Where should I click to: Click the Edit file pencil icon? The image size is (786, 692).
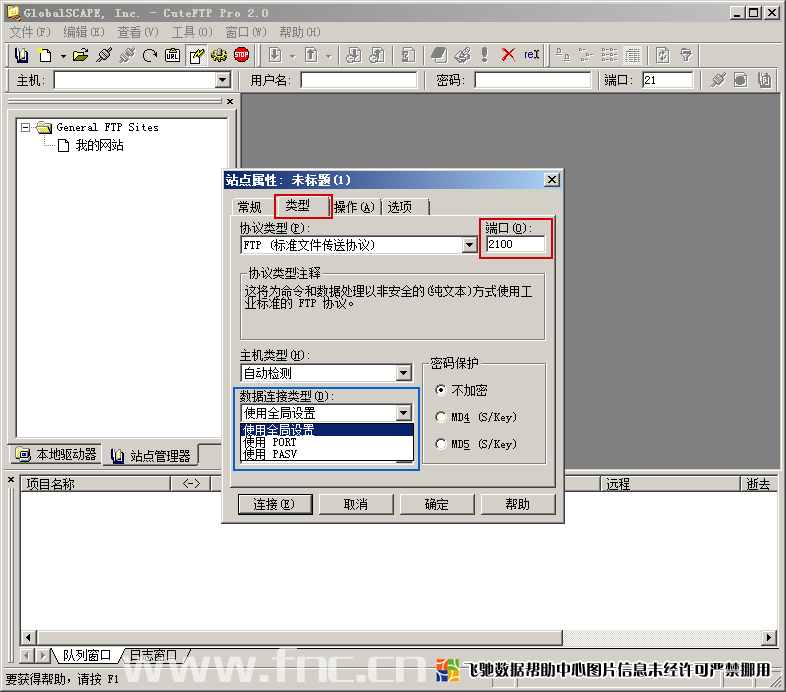(x=462, y=55)
